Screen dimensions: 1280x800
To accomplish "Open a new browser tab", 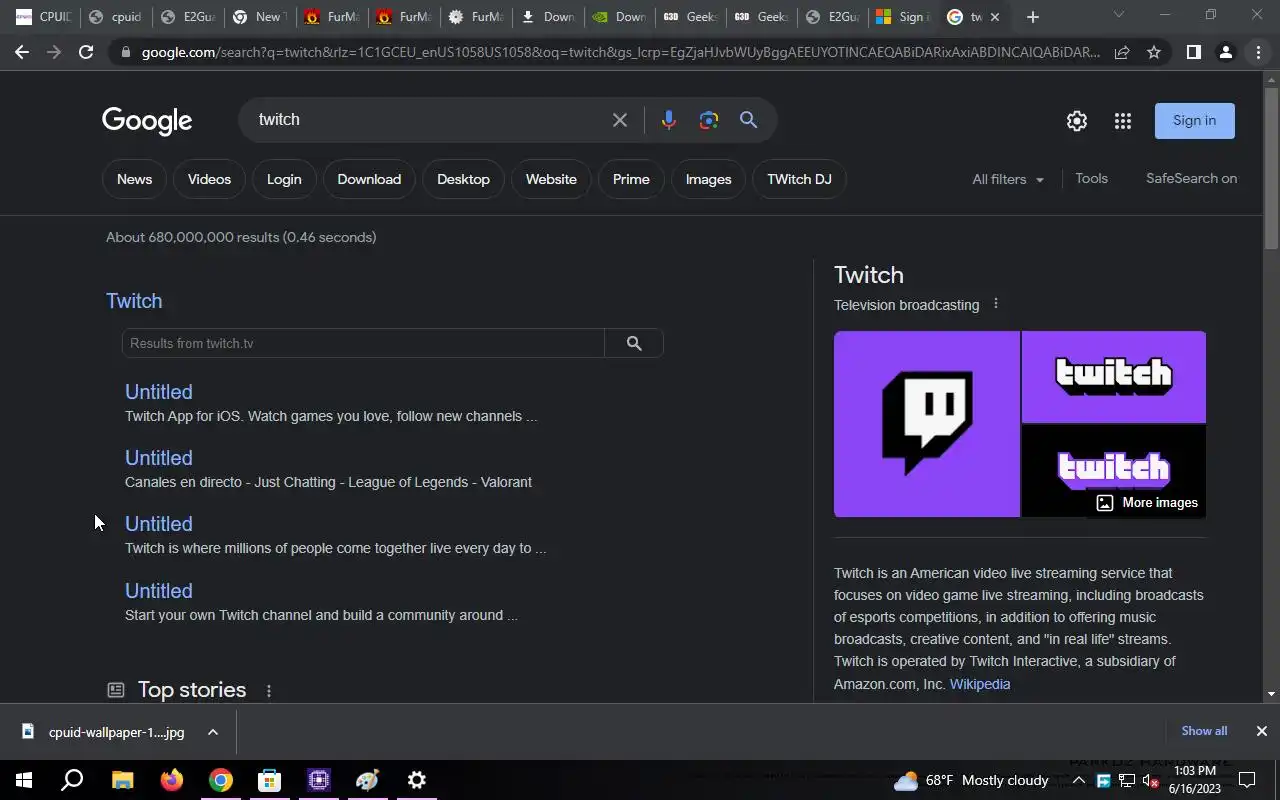I will point(1033,17).
